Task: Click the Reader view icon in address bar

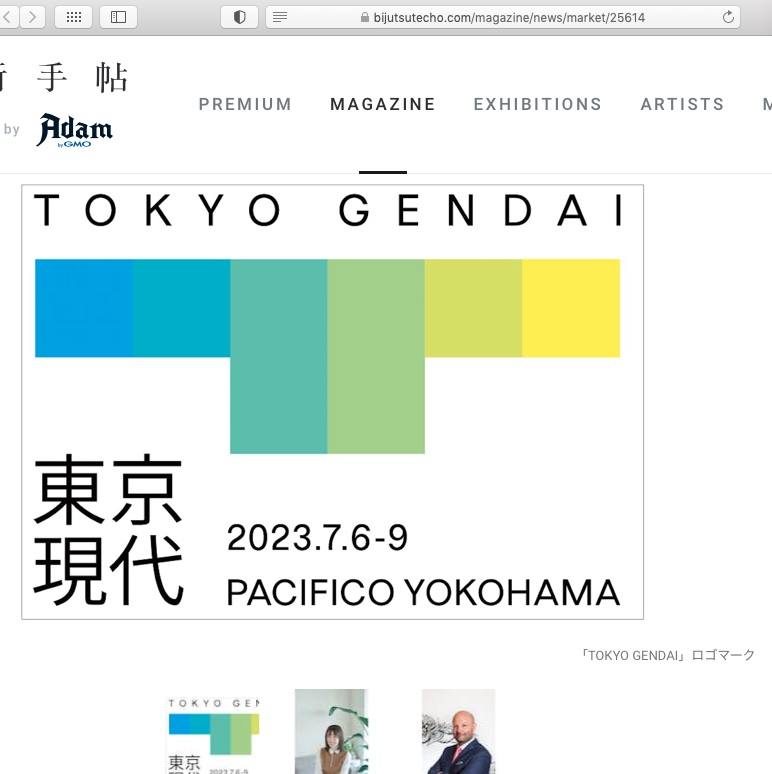Action: coord(280,17)
